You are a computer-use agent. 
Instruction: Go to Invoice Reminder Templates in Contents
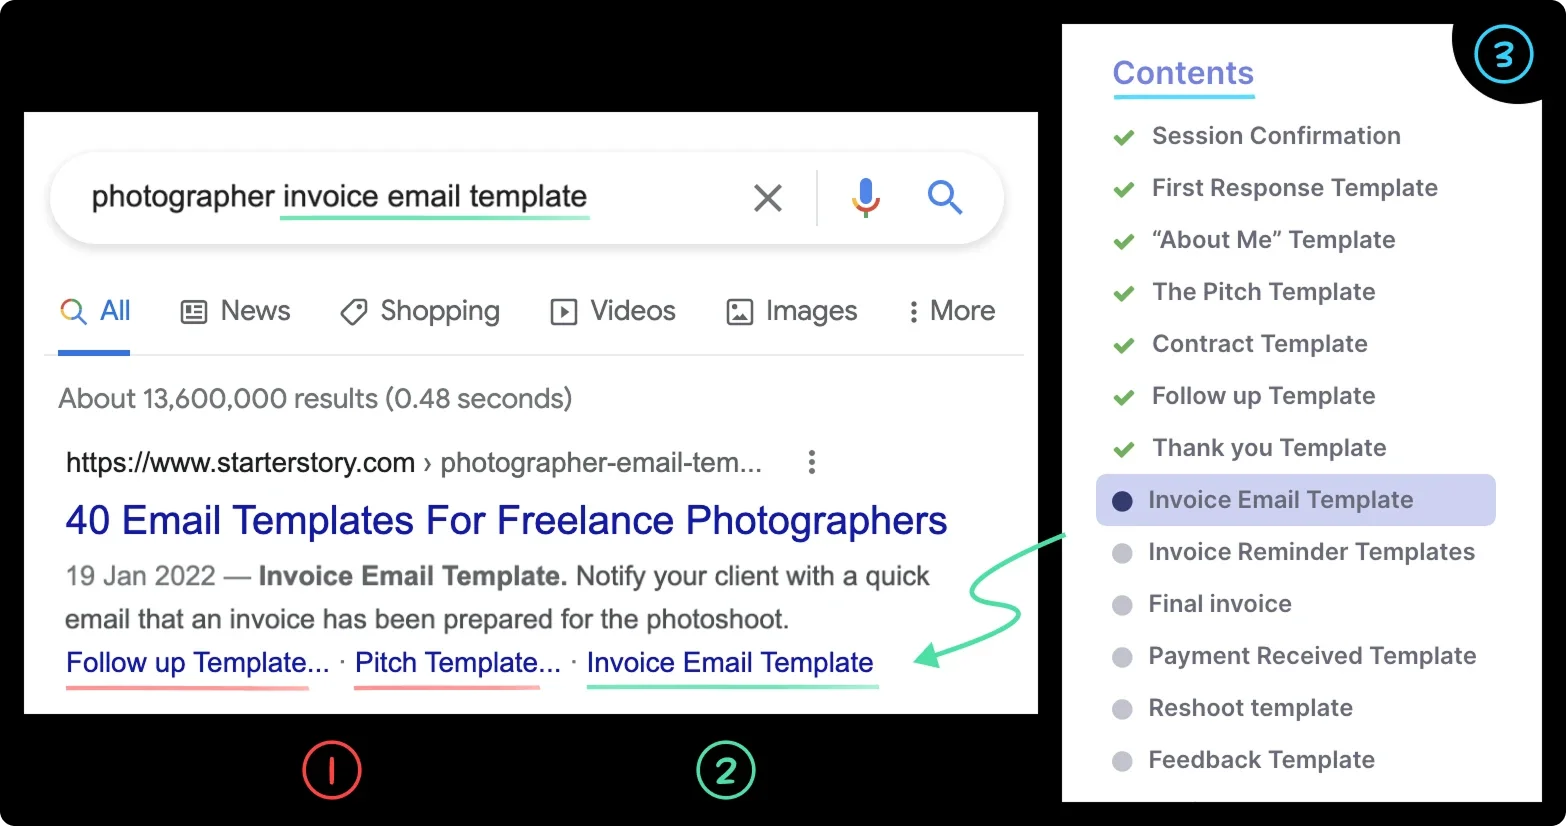coord(1311,552)
